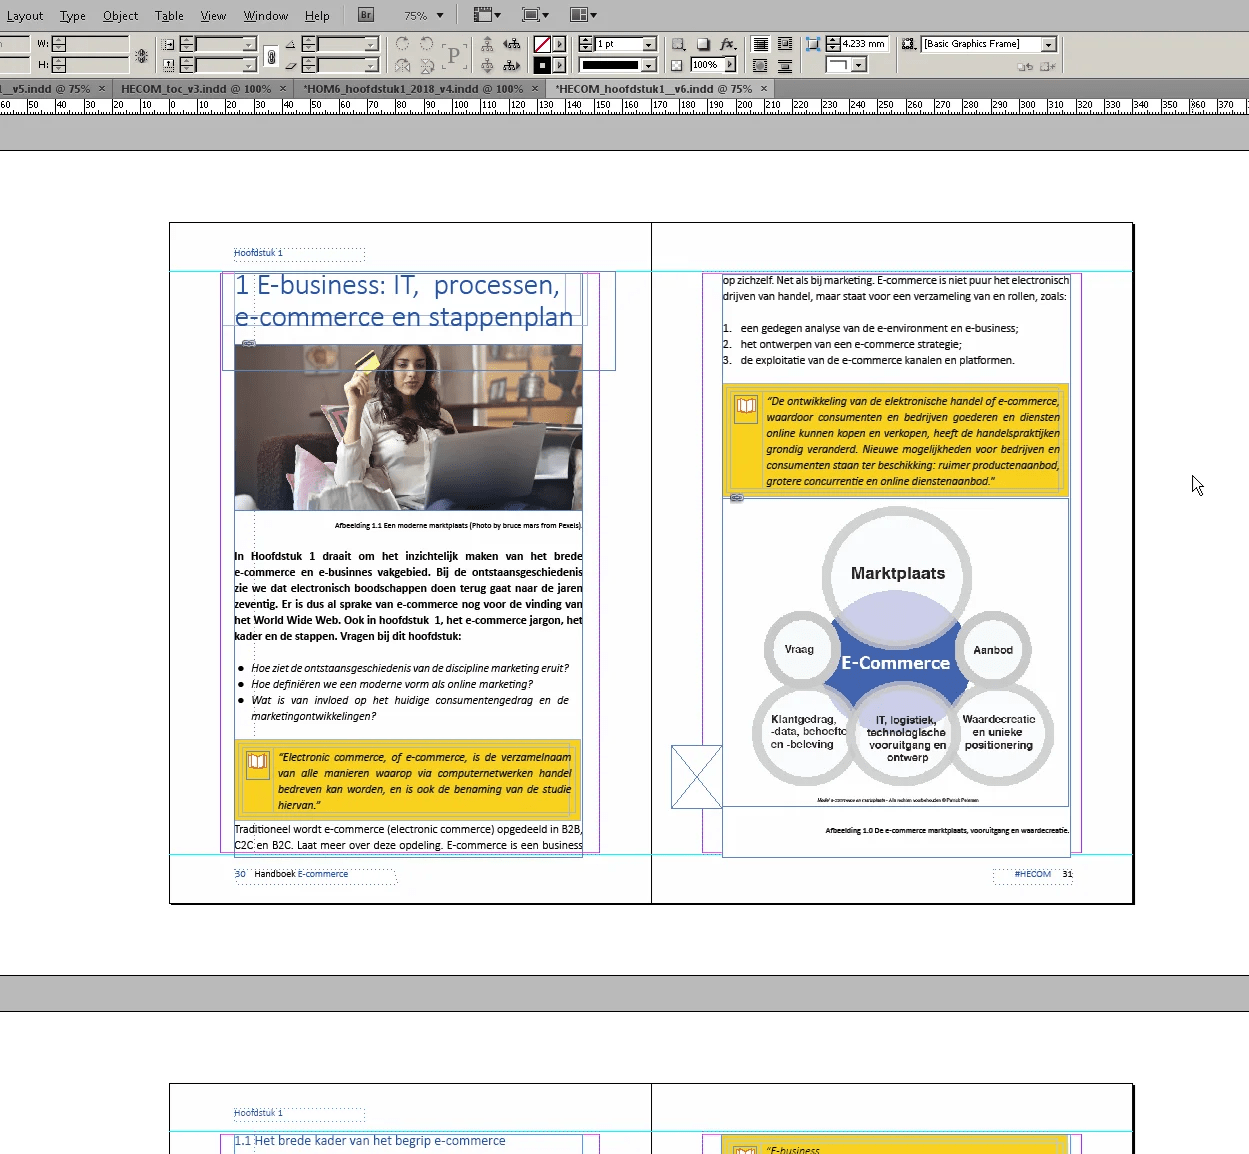The height and width of the screenshot is (1154, 1249).
Task: Click the fill color swatch with red slash
Action: point(542,44)
